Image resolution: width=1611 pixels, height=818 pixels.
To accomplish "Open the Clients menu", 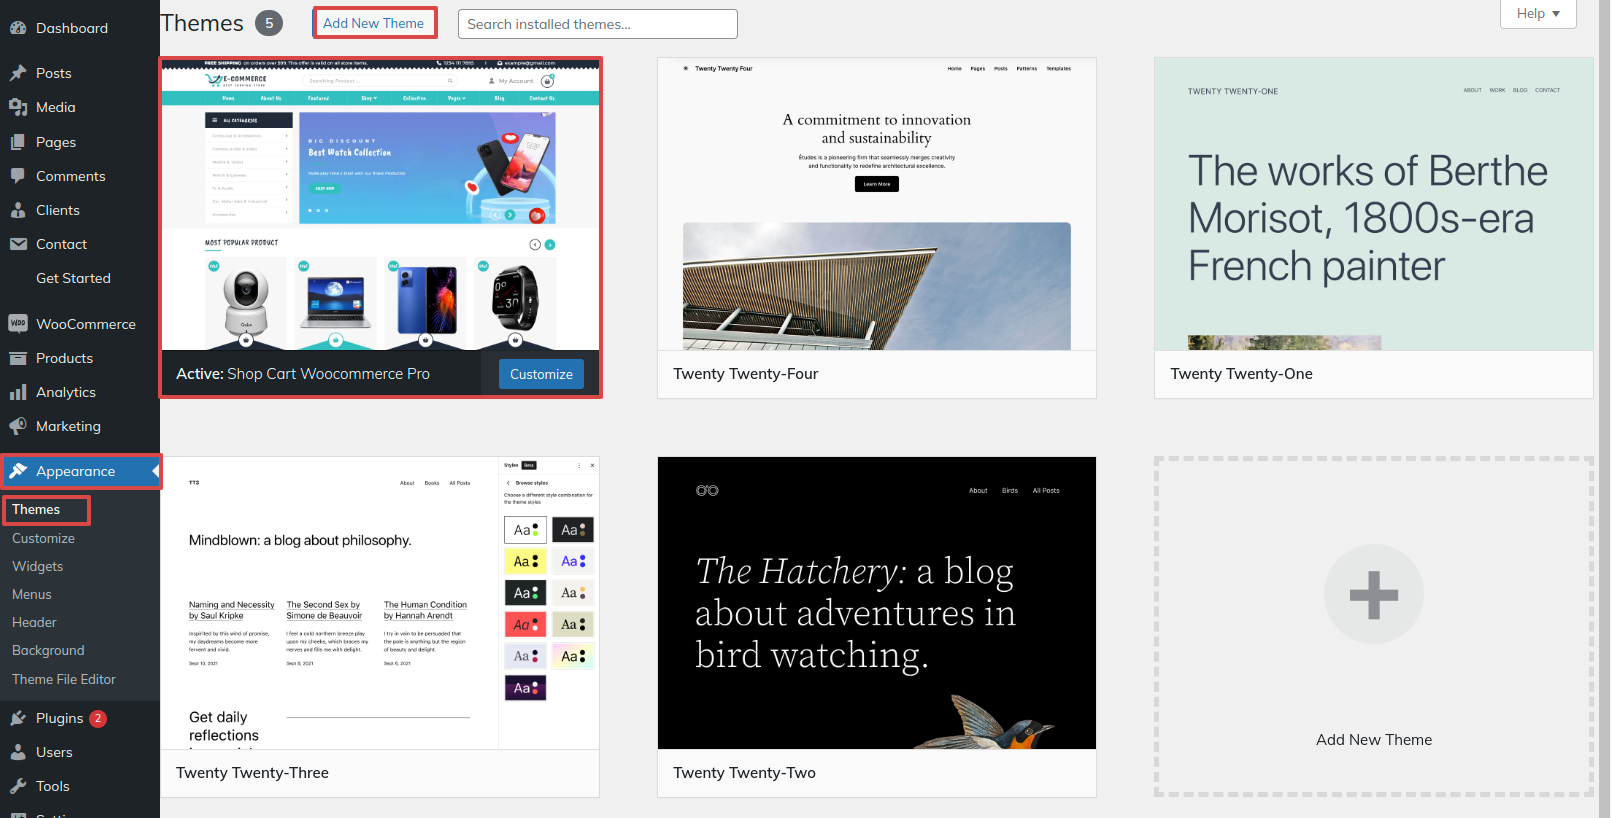I will click(80, 210).
